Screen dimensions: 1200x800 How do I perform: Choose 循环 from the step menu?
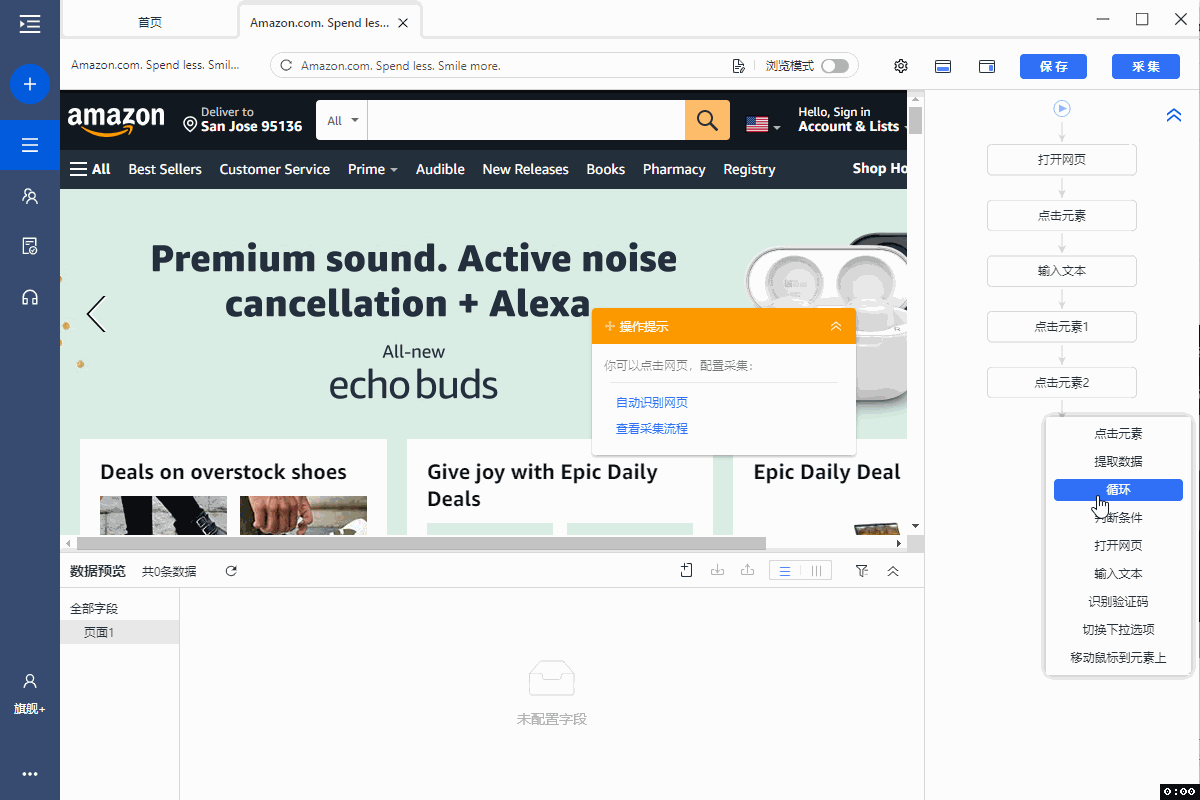coord(1118,490)
